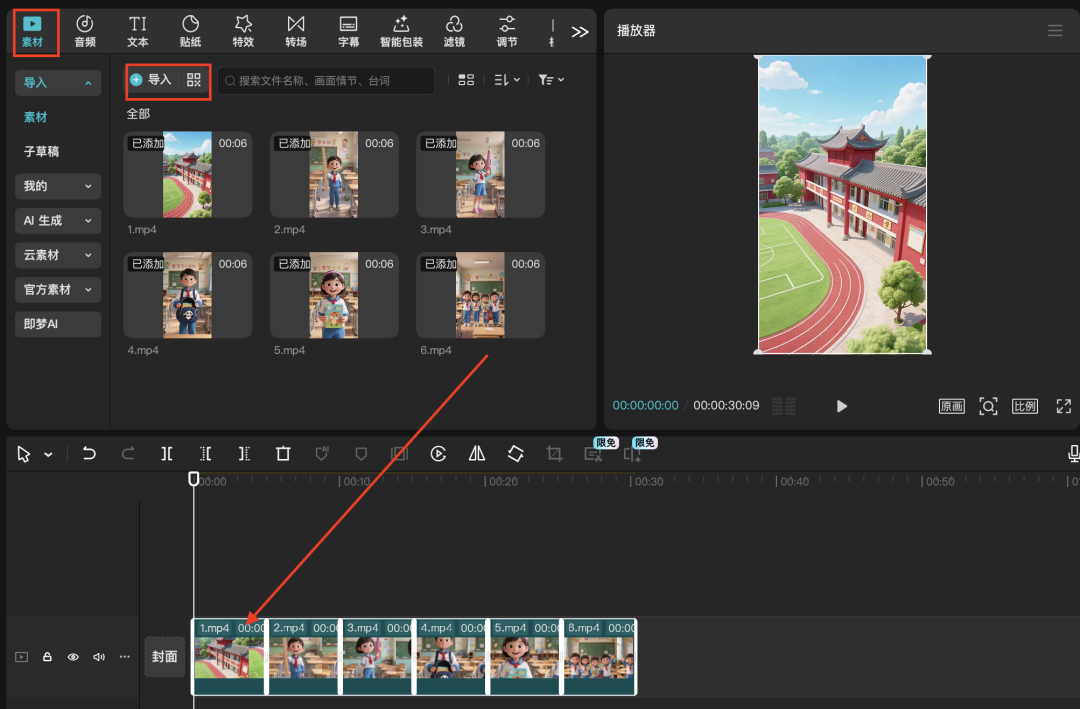Click the mirror flip icon
This screenshot has width=1080, height=709.
[477, 454]
